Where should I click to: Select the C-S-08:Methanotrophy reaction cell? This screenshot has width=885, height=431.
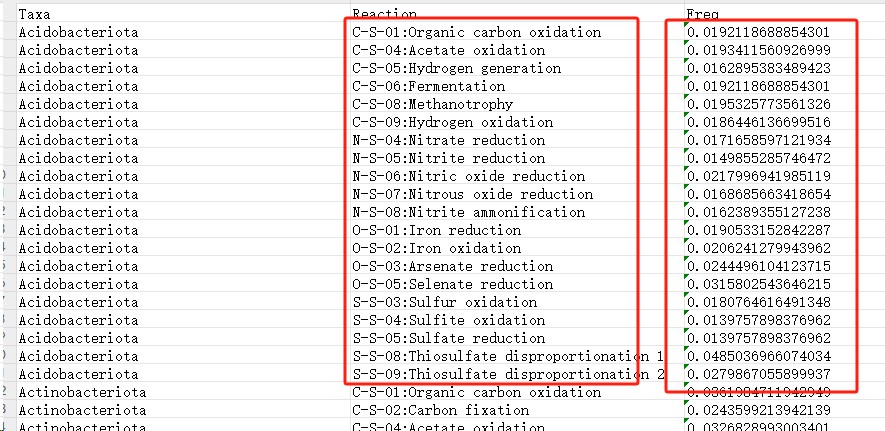432,104
